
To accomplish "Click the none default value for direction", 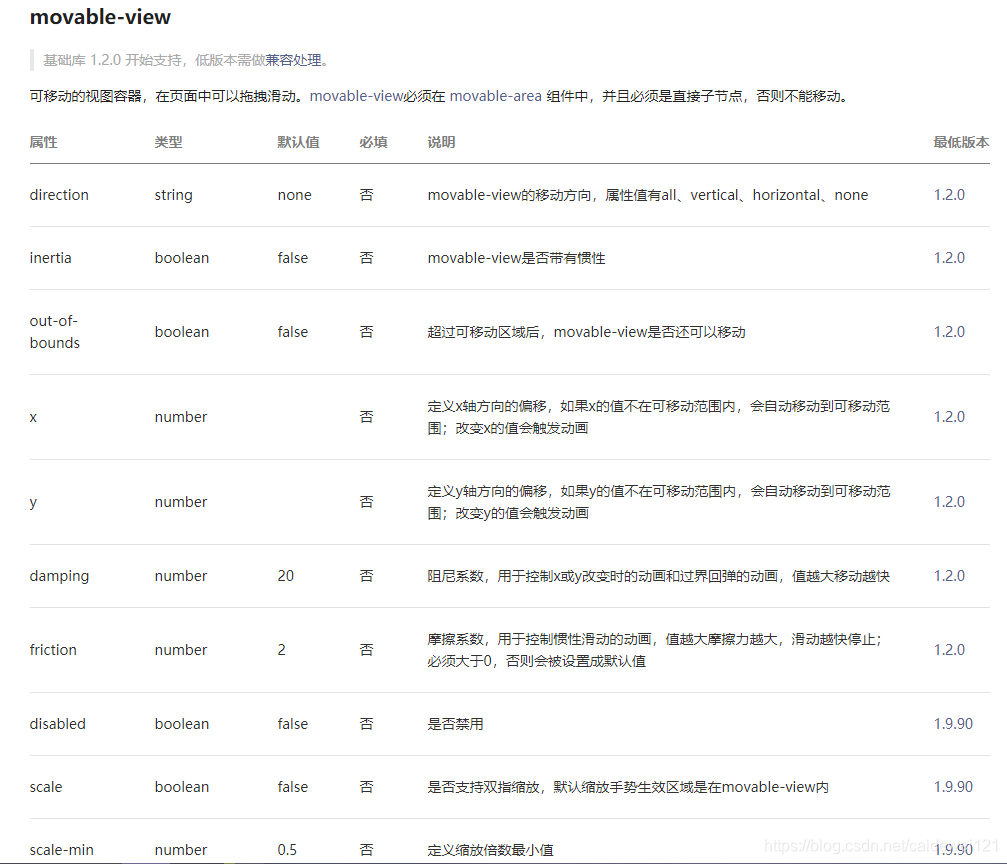I will [295, 195].
